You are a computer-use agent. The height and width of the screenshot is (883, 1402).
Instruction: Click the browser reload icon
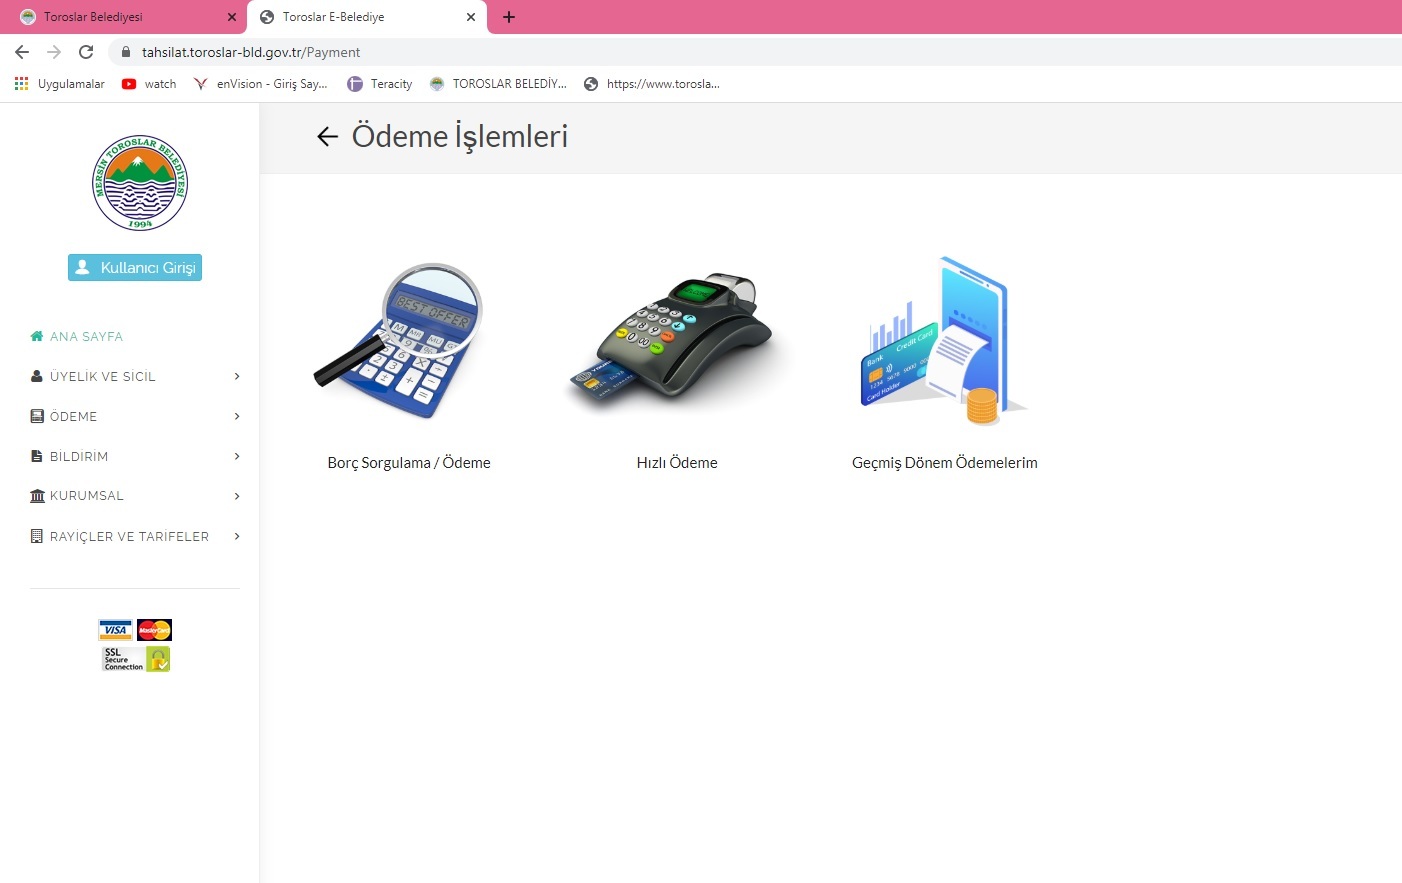coord(86,52)
